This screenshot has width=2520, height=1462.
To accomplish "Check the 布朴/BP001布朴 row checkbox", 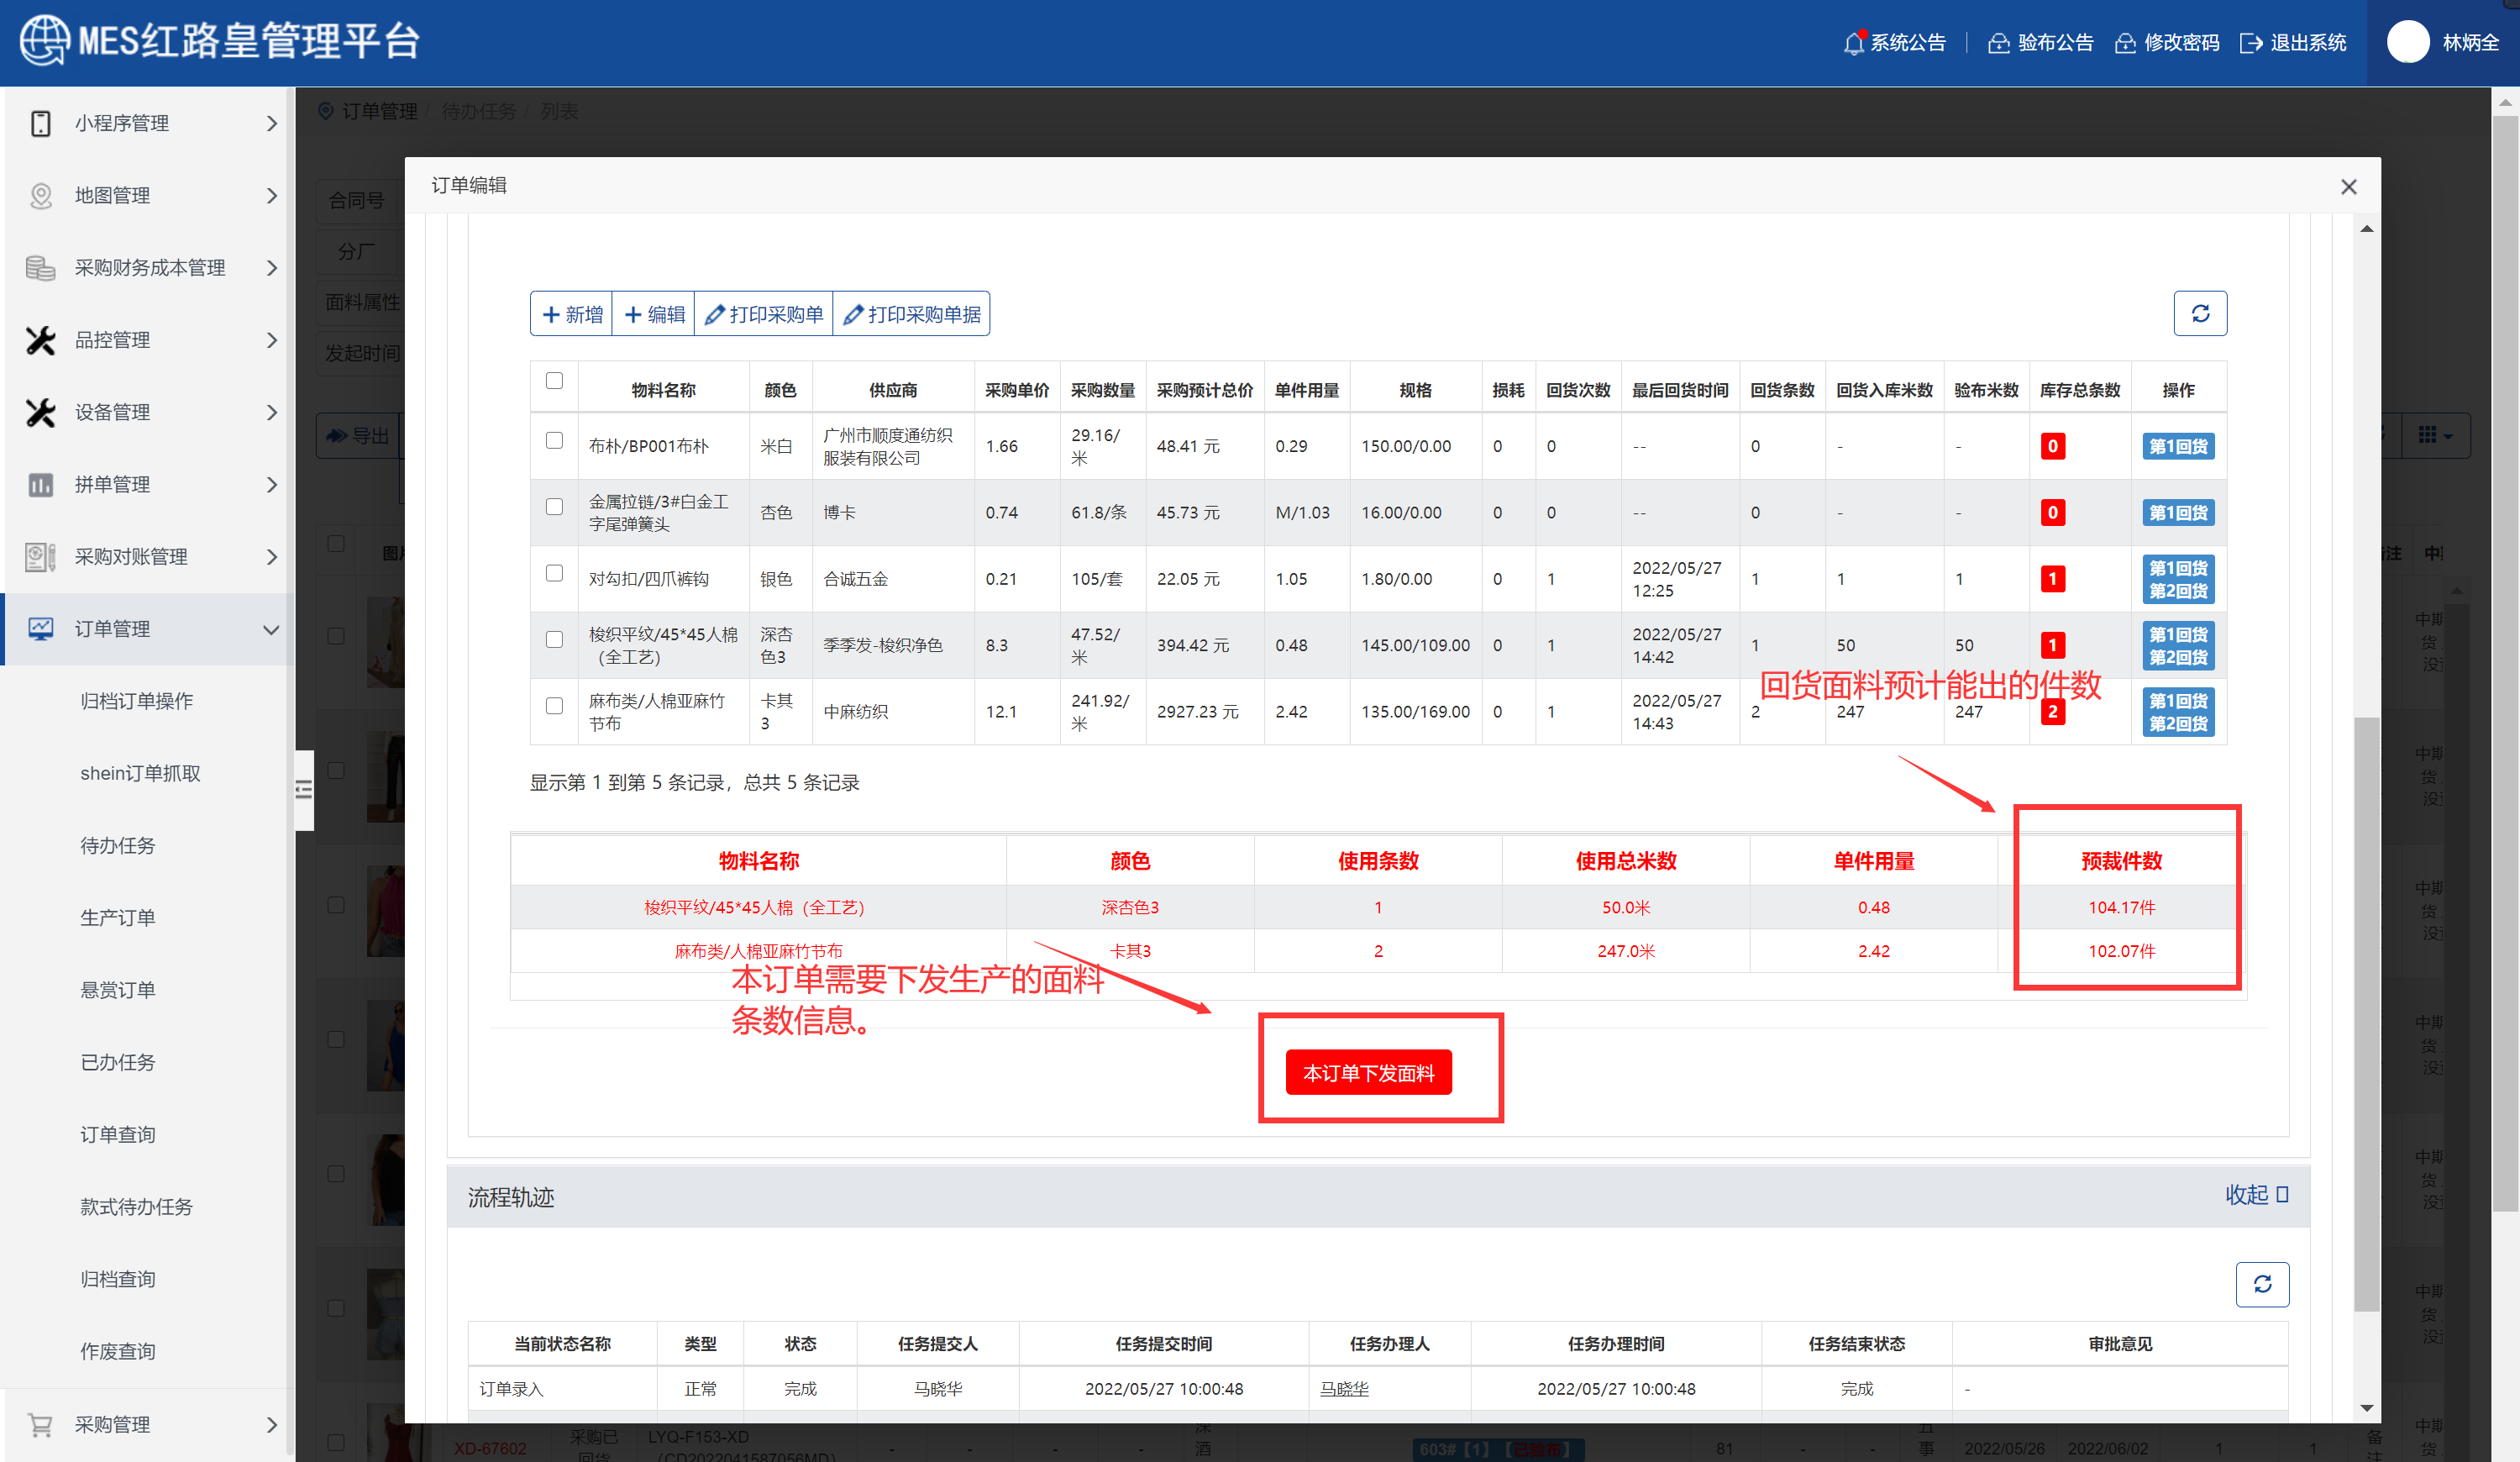I will tap(554, 440).
